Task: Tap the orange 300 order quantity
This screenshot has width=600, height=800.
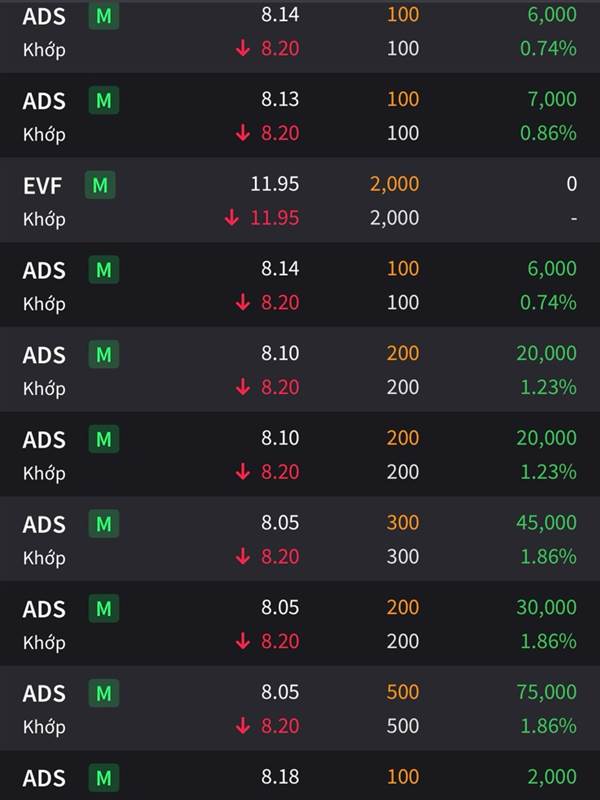Action: point(402,523)
